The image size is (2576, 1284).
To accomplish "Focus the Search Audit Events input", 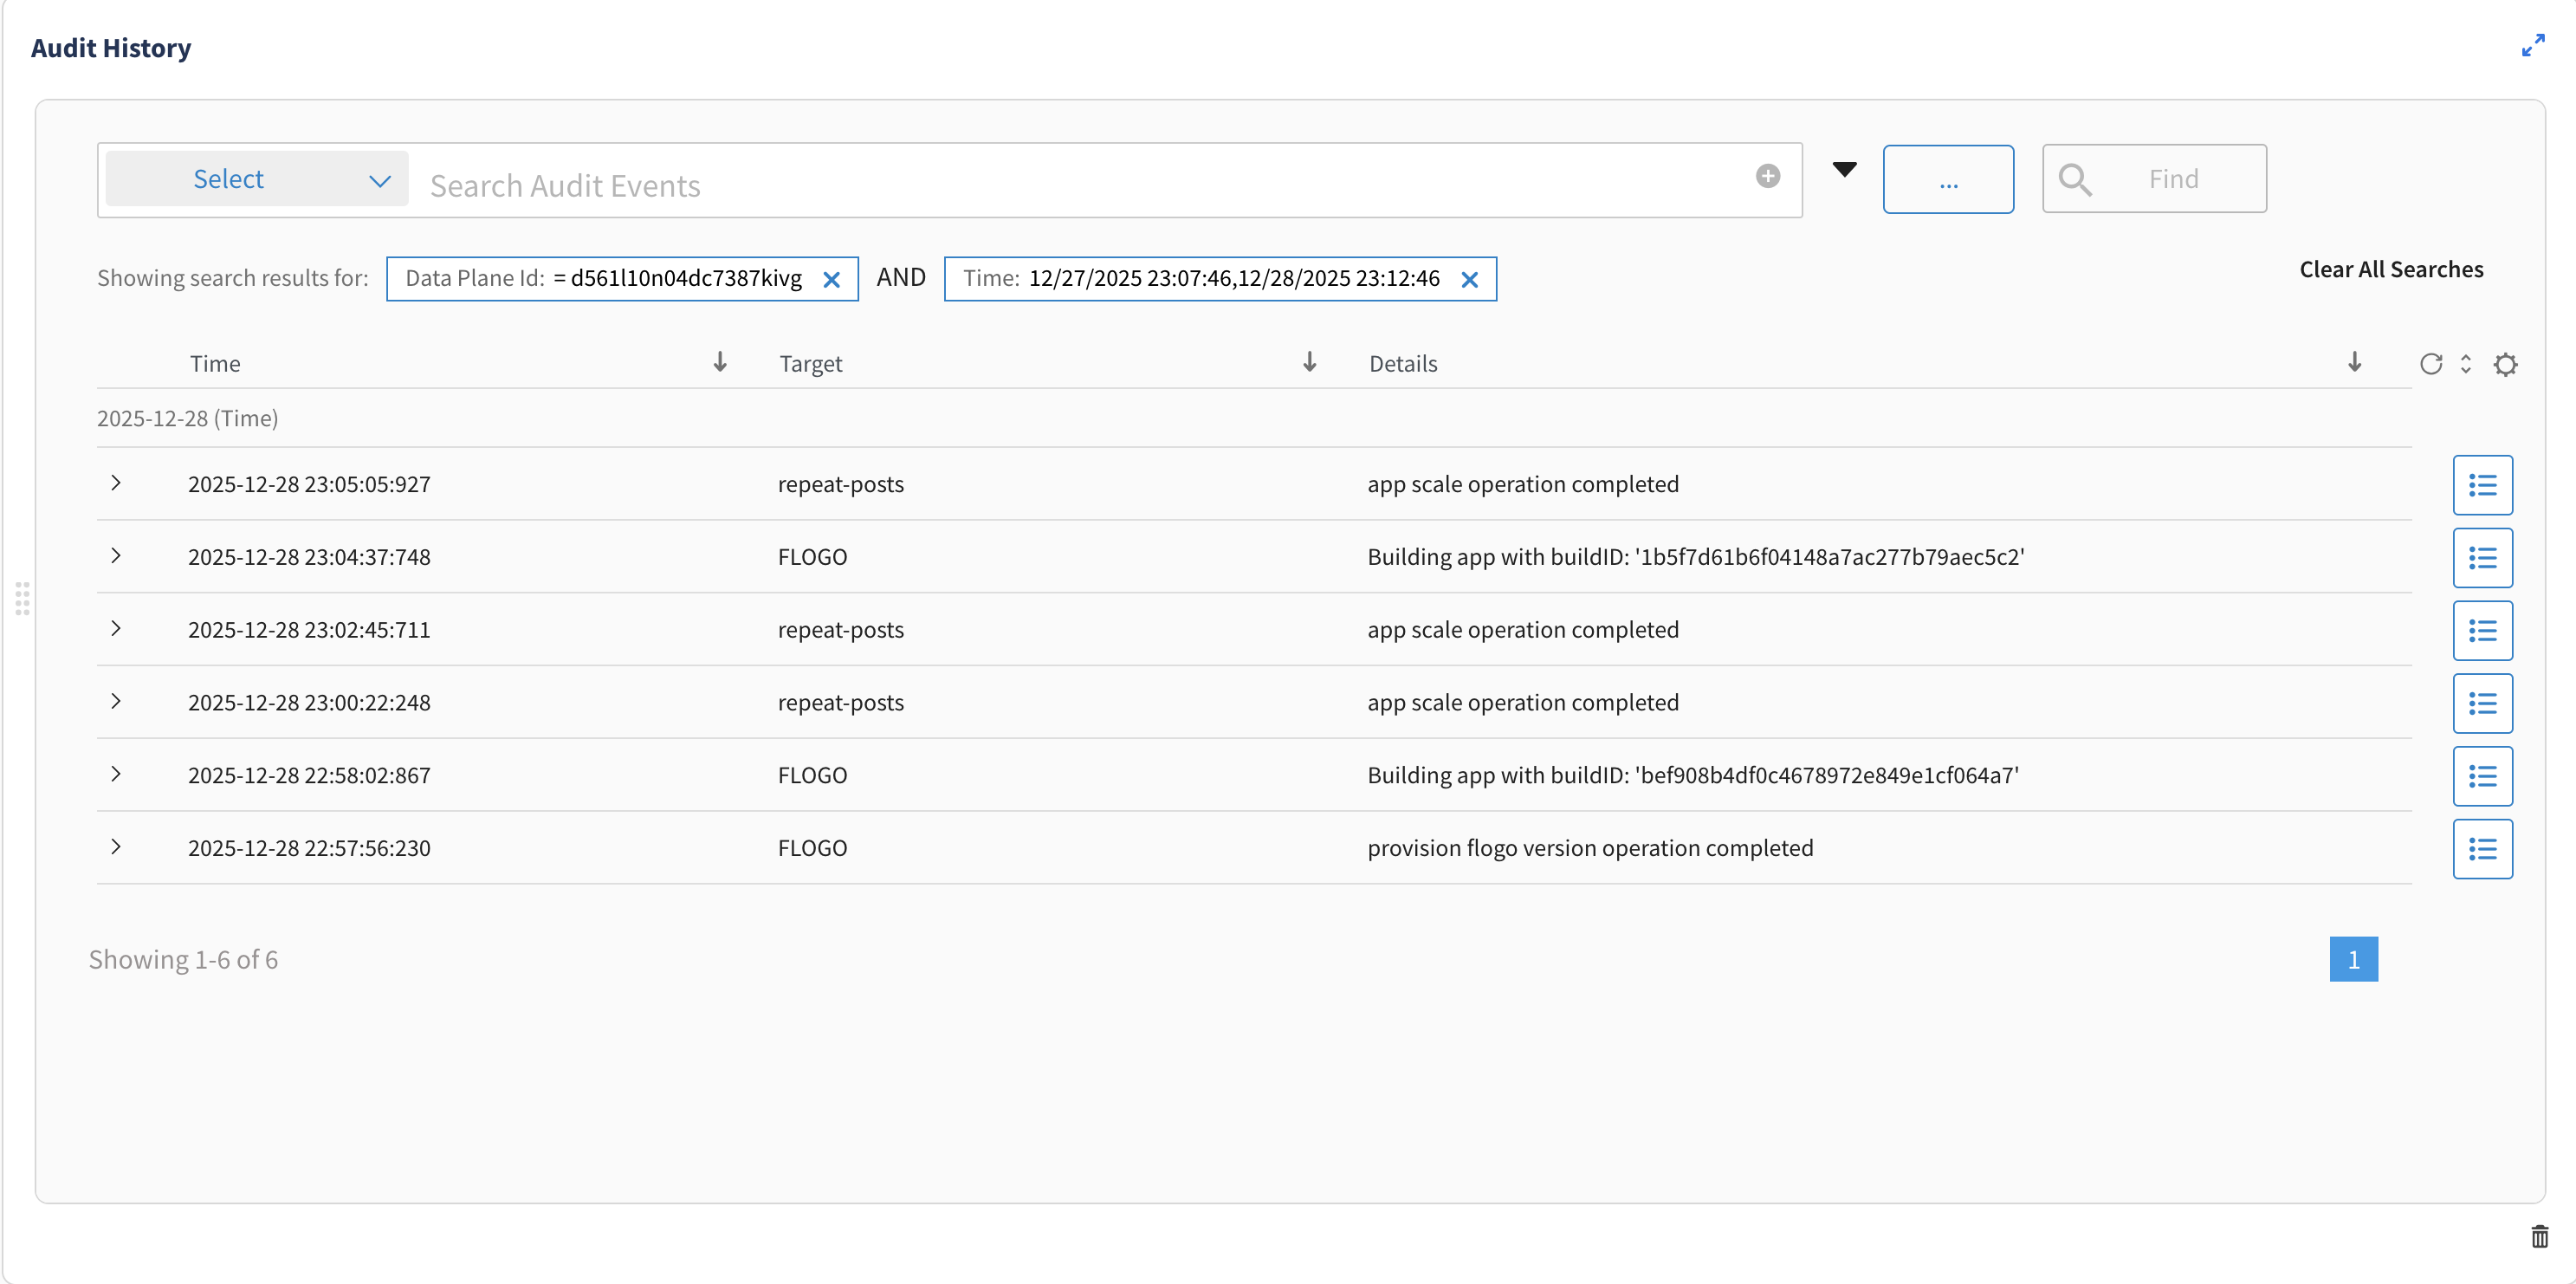I will point(1080,185).
